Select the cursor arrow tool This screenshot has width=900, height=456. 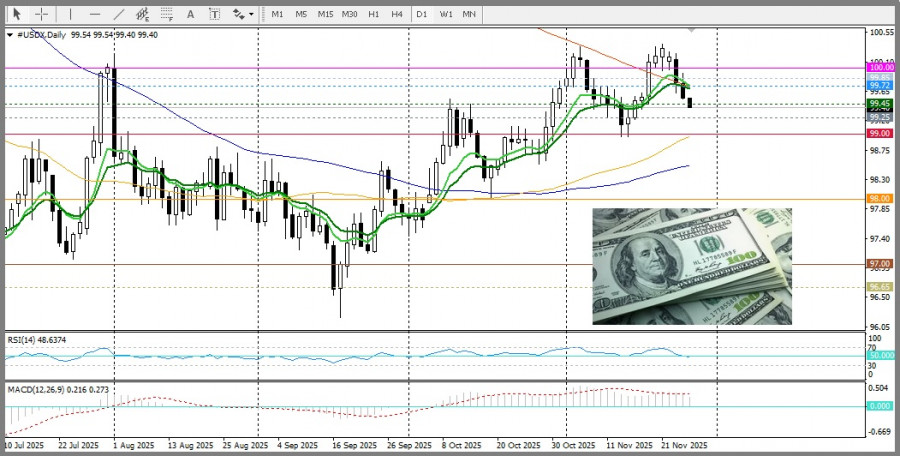[x=17, y=14]
